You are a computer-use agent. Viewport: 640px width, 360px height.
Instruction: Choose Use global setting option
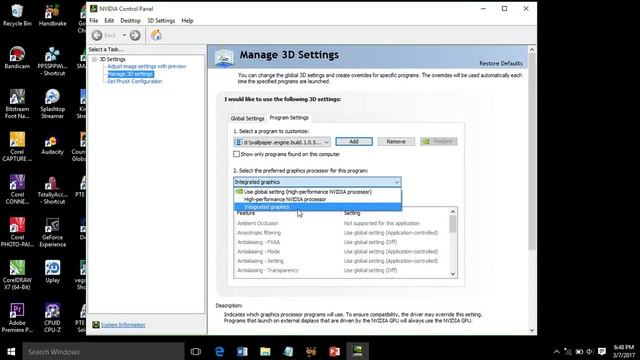click(x=318, y=191)
